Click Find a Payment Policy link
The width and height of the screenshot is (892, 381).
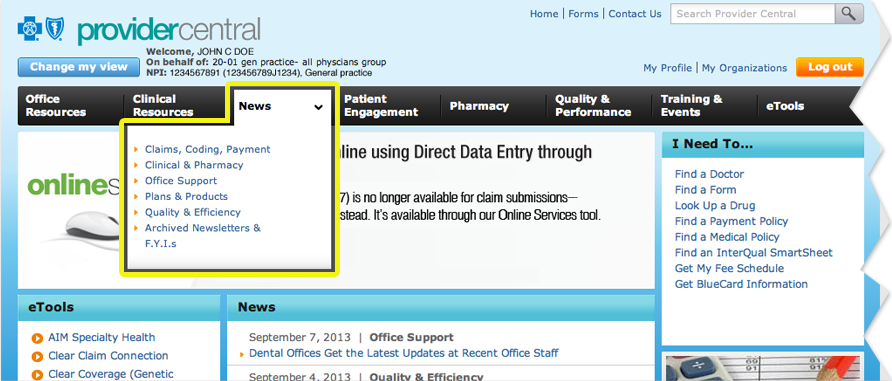[x=732, y=221]
